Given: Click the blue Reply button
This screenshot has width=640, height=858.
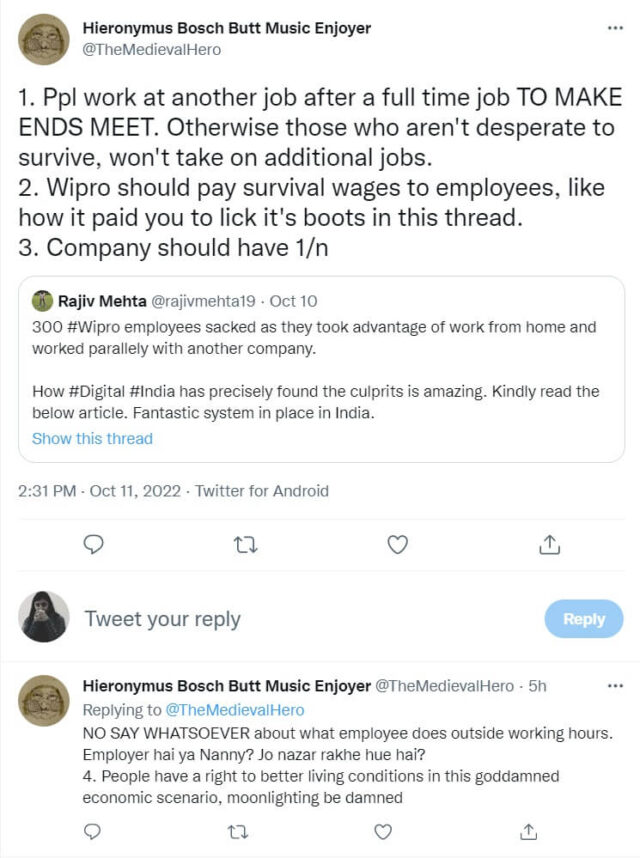Looking at the screenshot, I should 583,619.
